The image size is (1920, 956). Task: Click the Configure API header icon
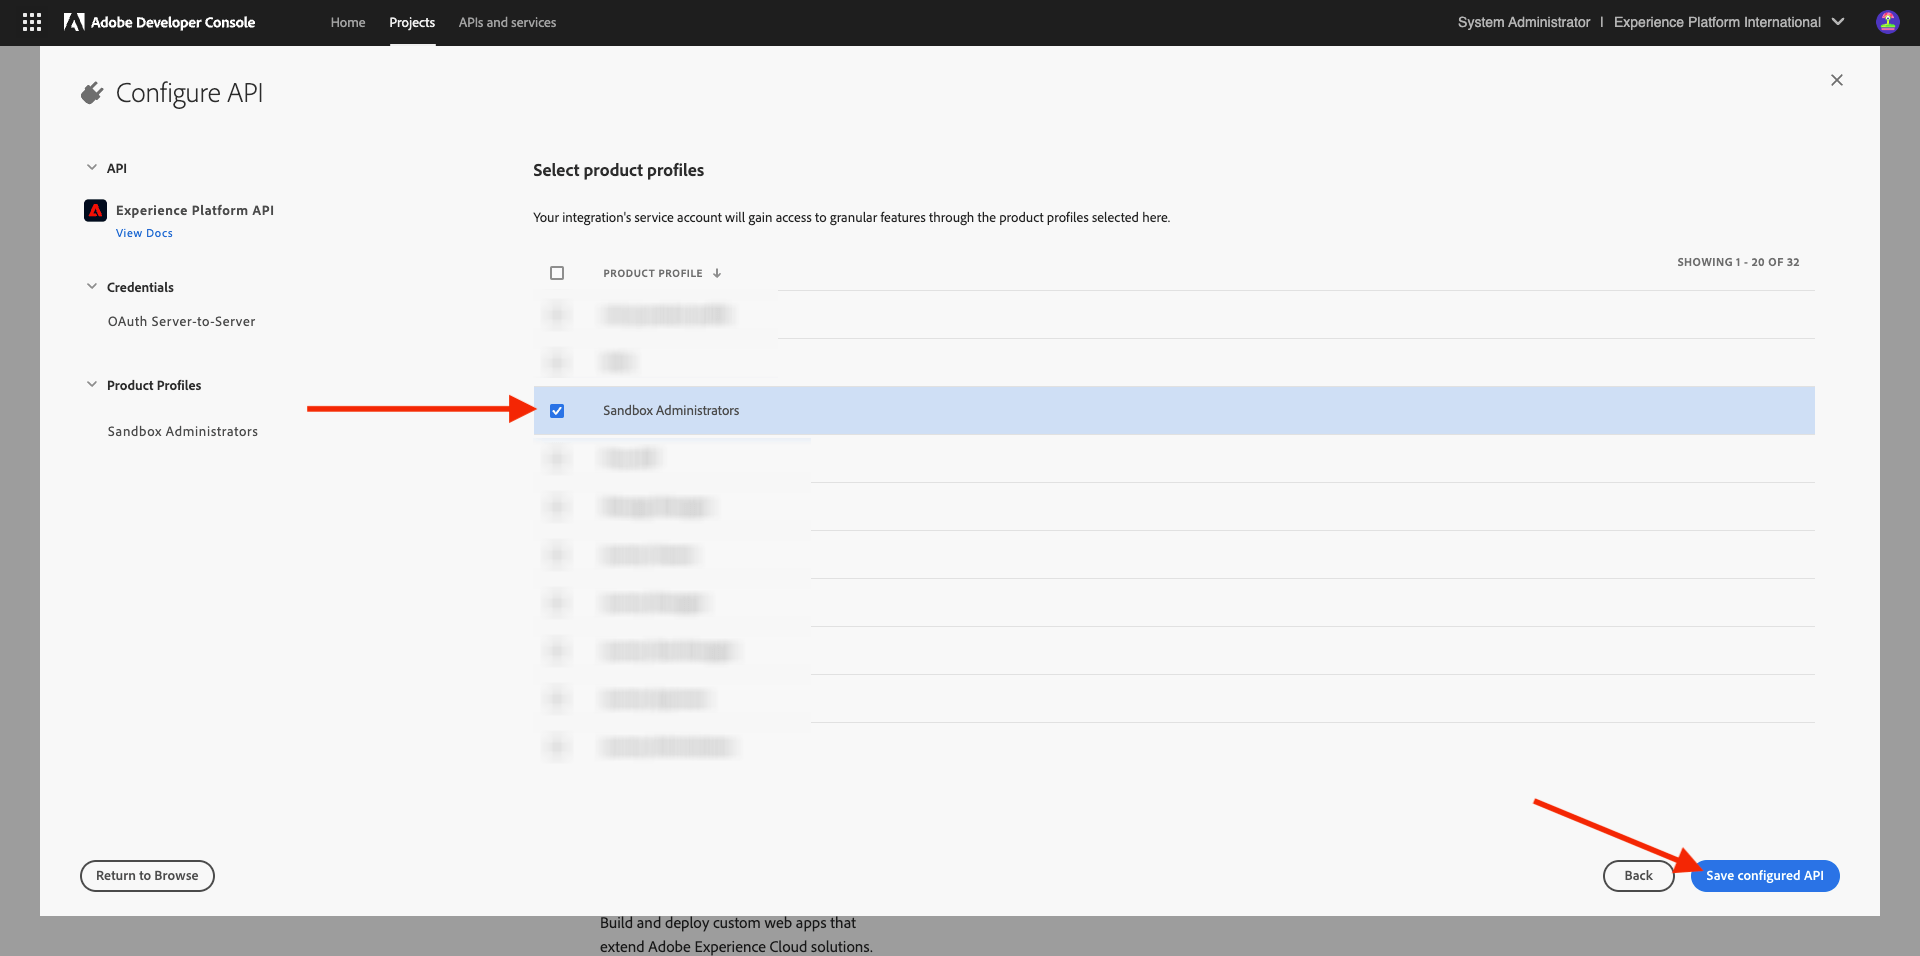click(x=91, y=91)
